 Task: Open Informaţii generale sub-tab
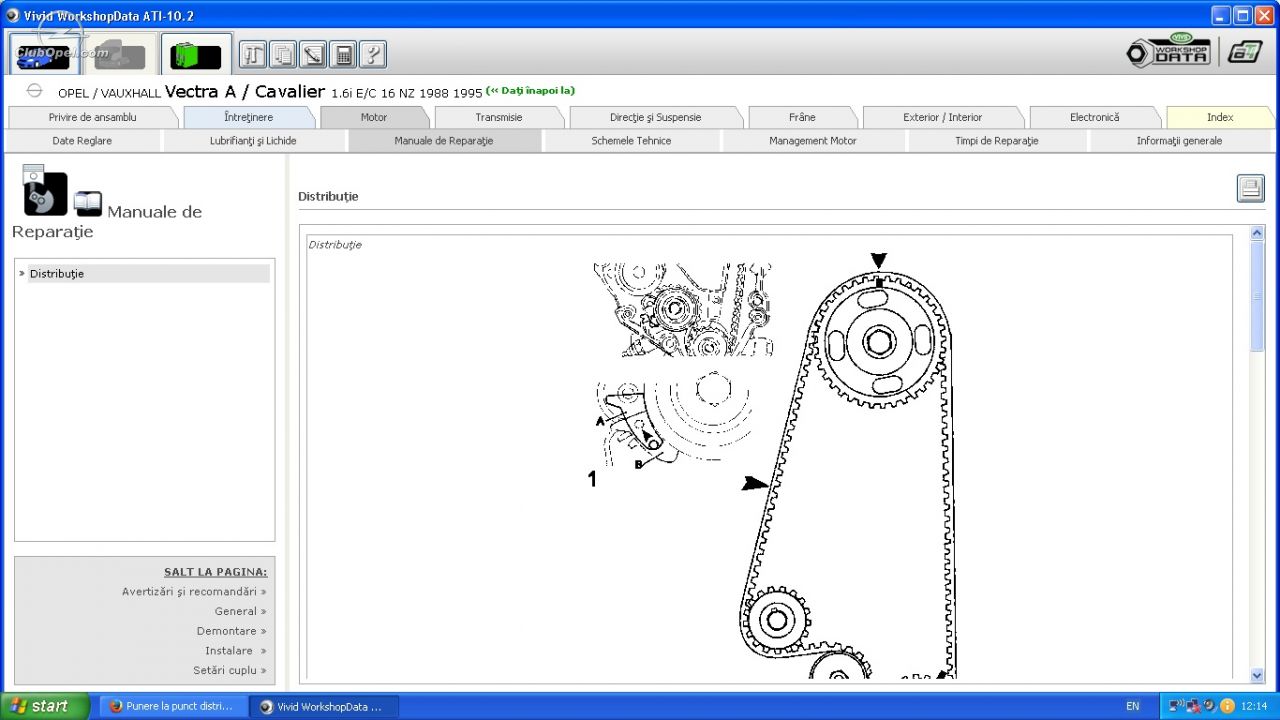[x=1179, y=141]
